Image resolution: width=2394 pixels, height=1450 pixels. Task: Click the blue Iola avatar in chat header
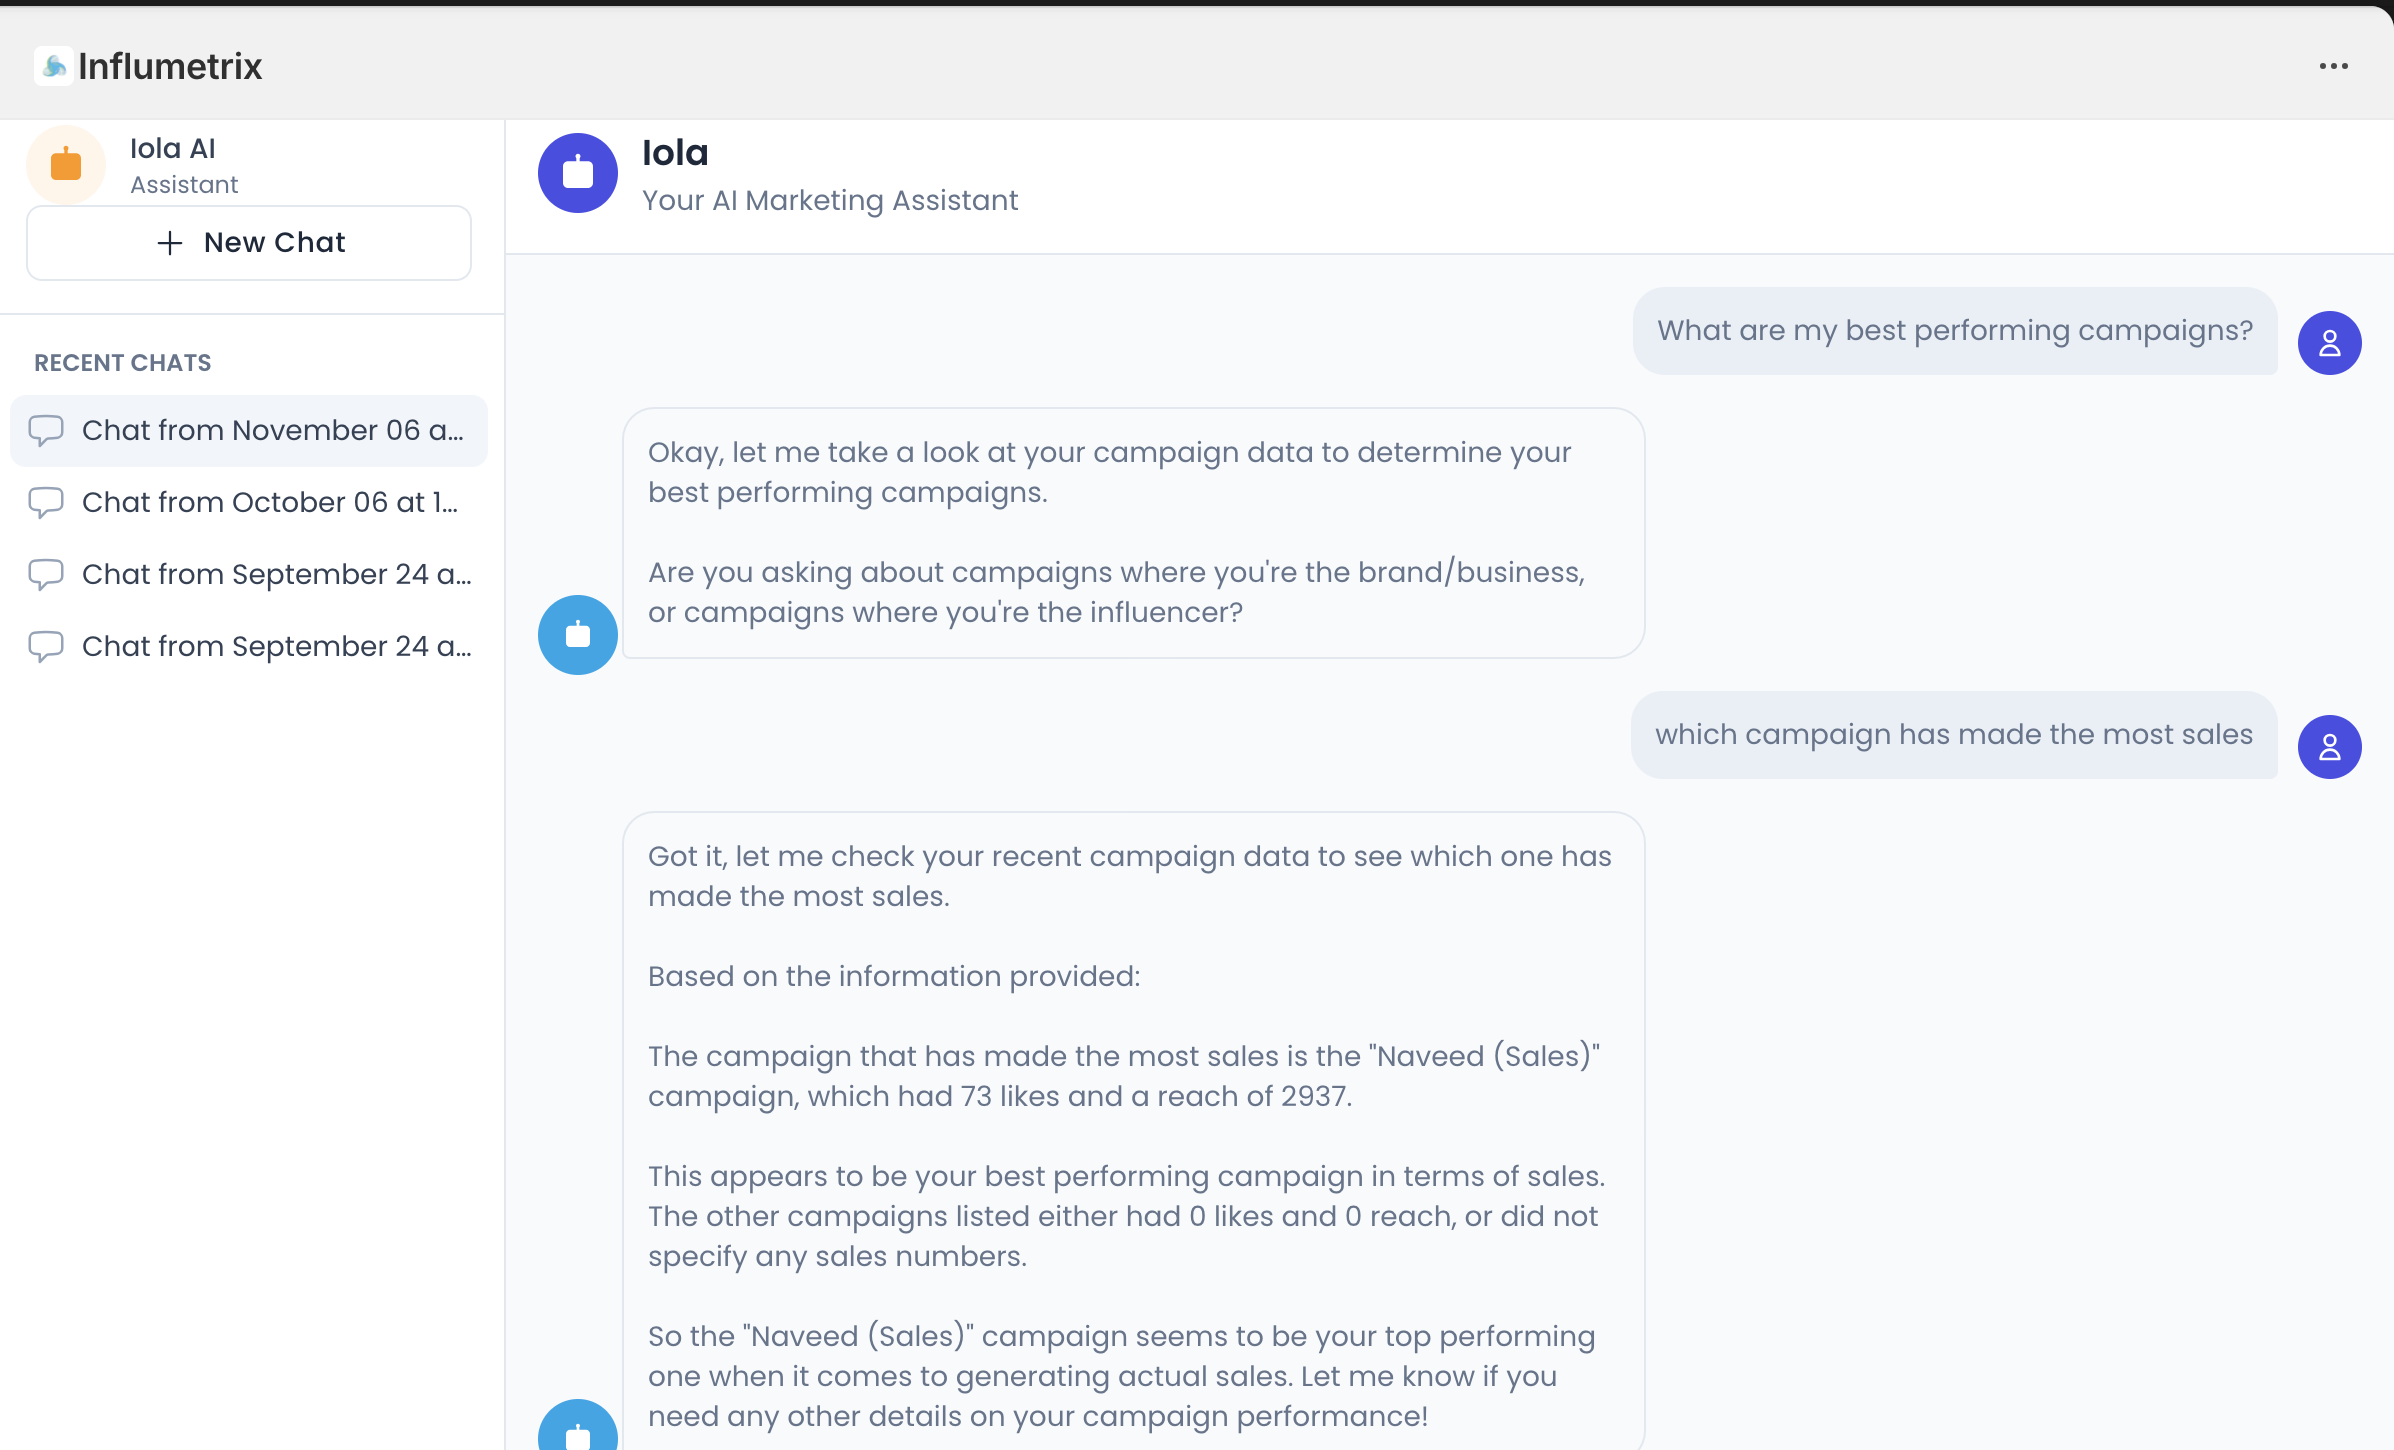[577, 172]
